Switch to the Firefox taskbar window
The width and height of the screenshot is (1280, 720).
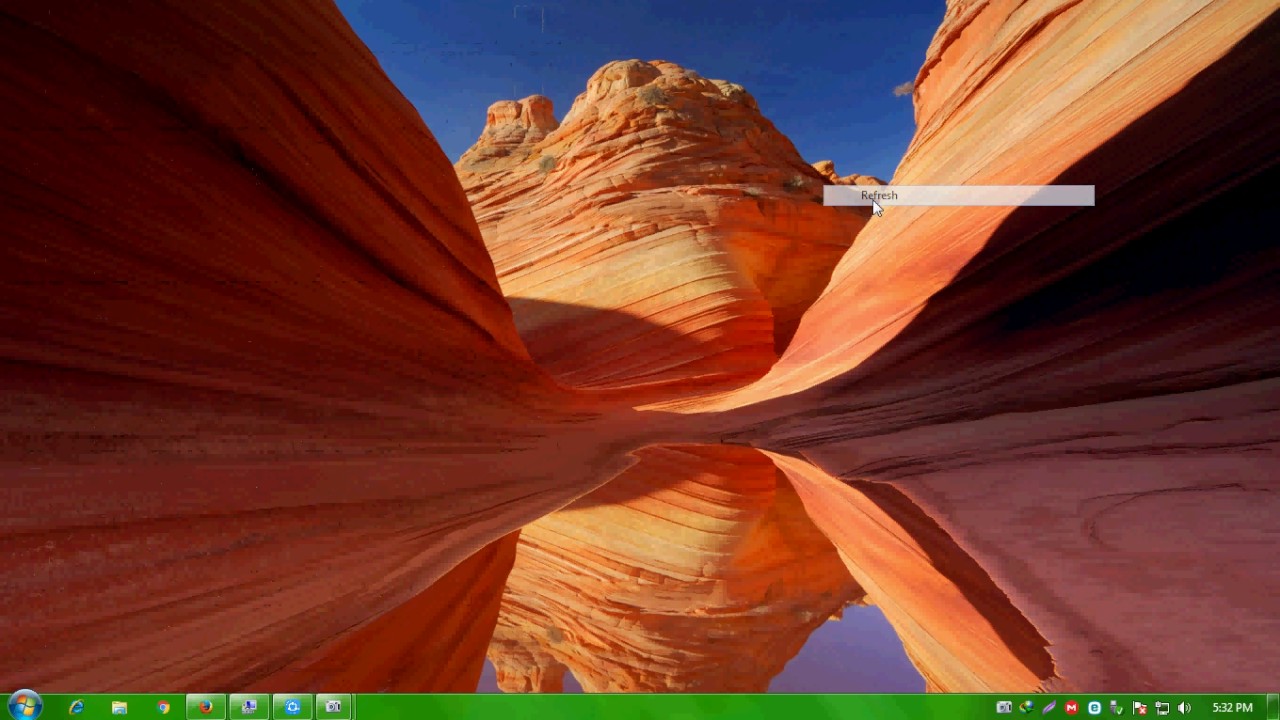coord(206,707)
